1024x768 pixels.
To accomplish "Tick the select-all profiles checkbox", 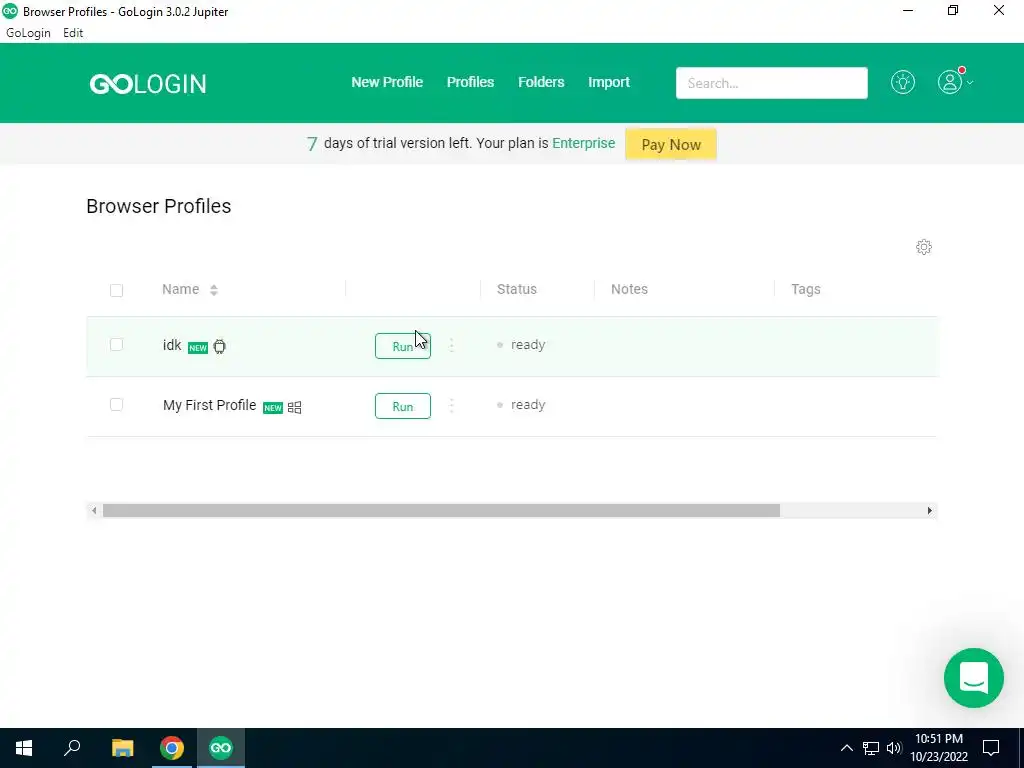I will point(116,290).
